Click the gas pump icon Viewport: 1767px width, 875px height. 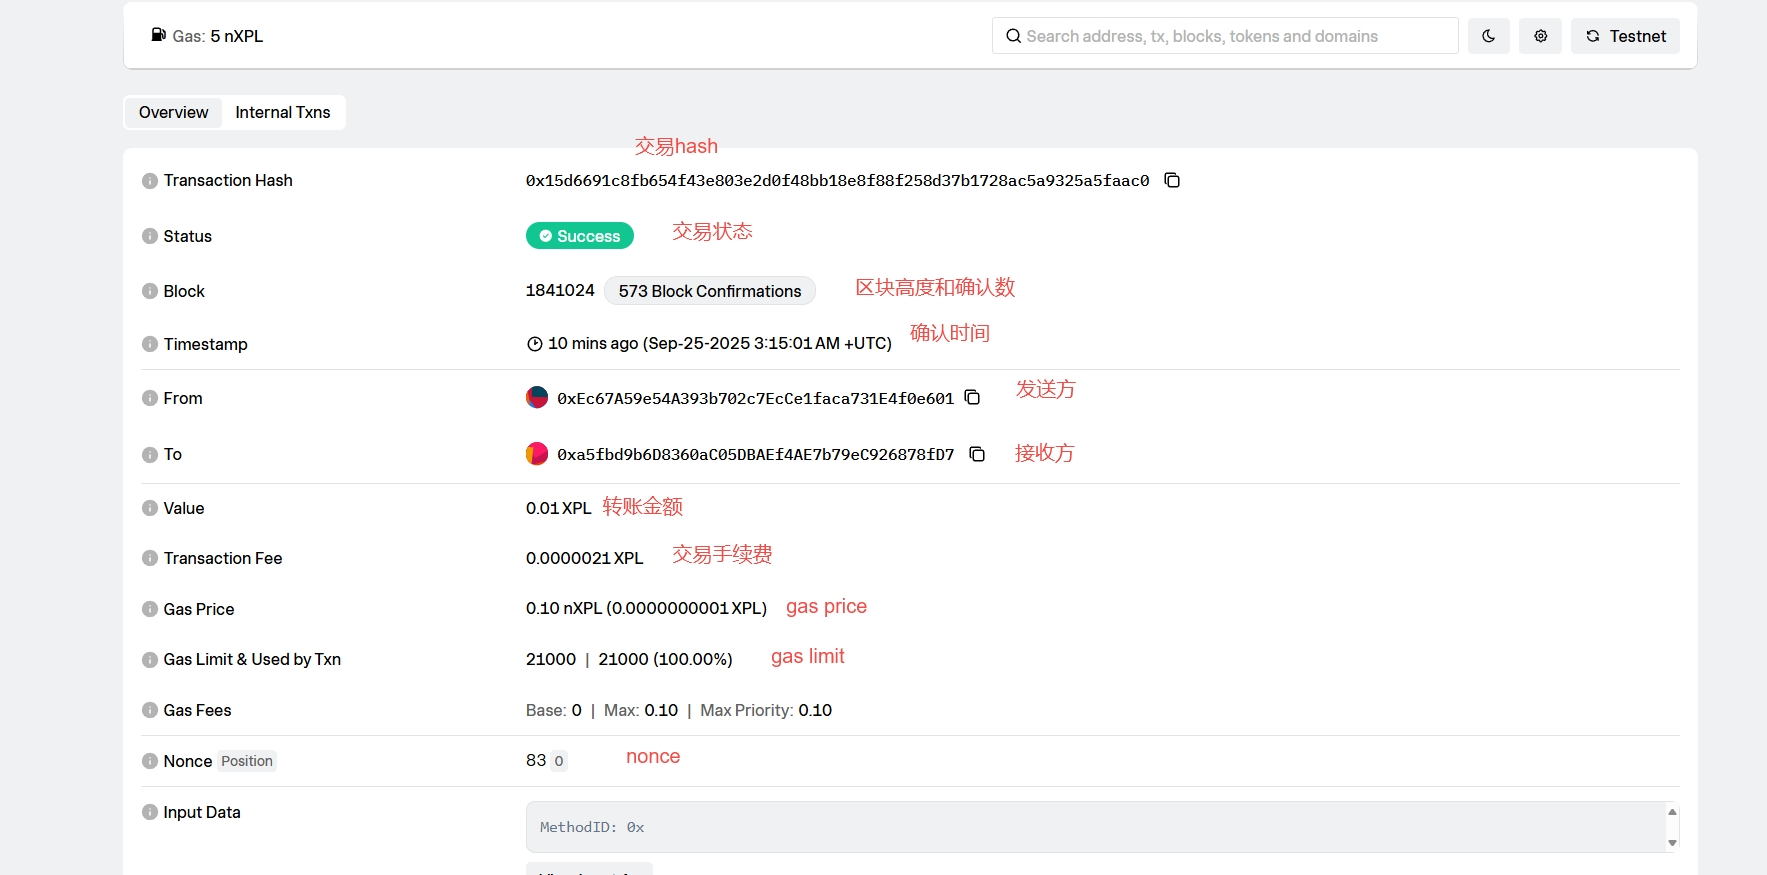(158, 35)
